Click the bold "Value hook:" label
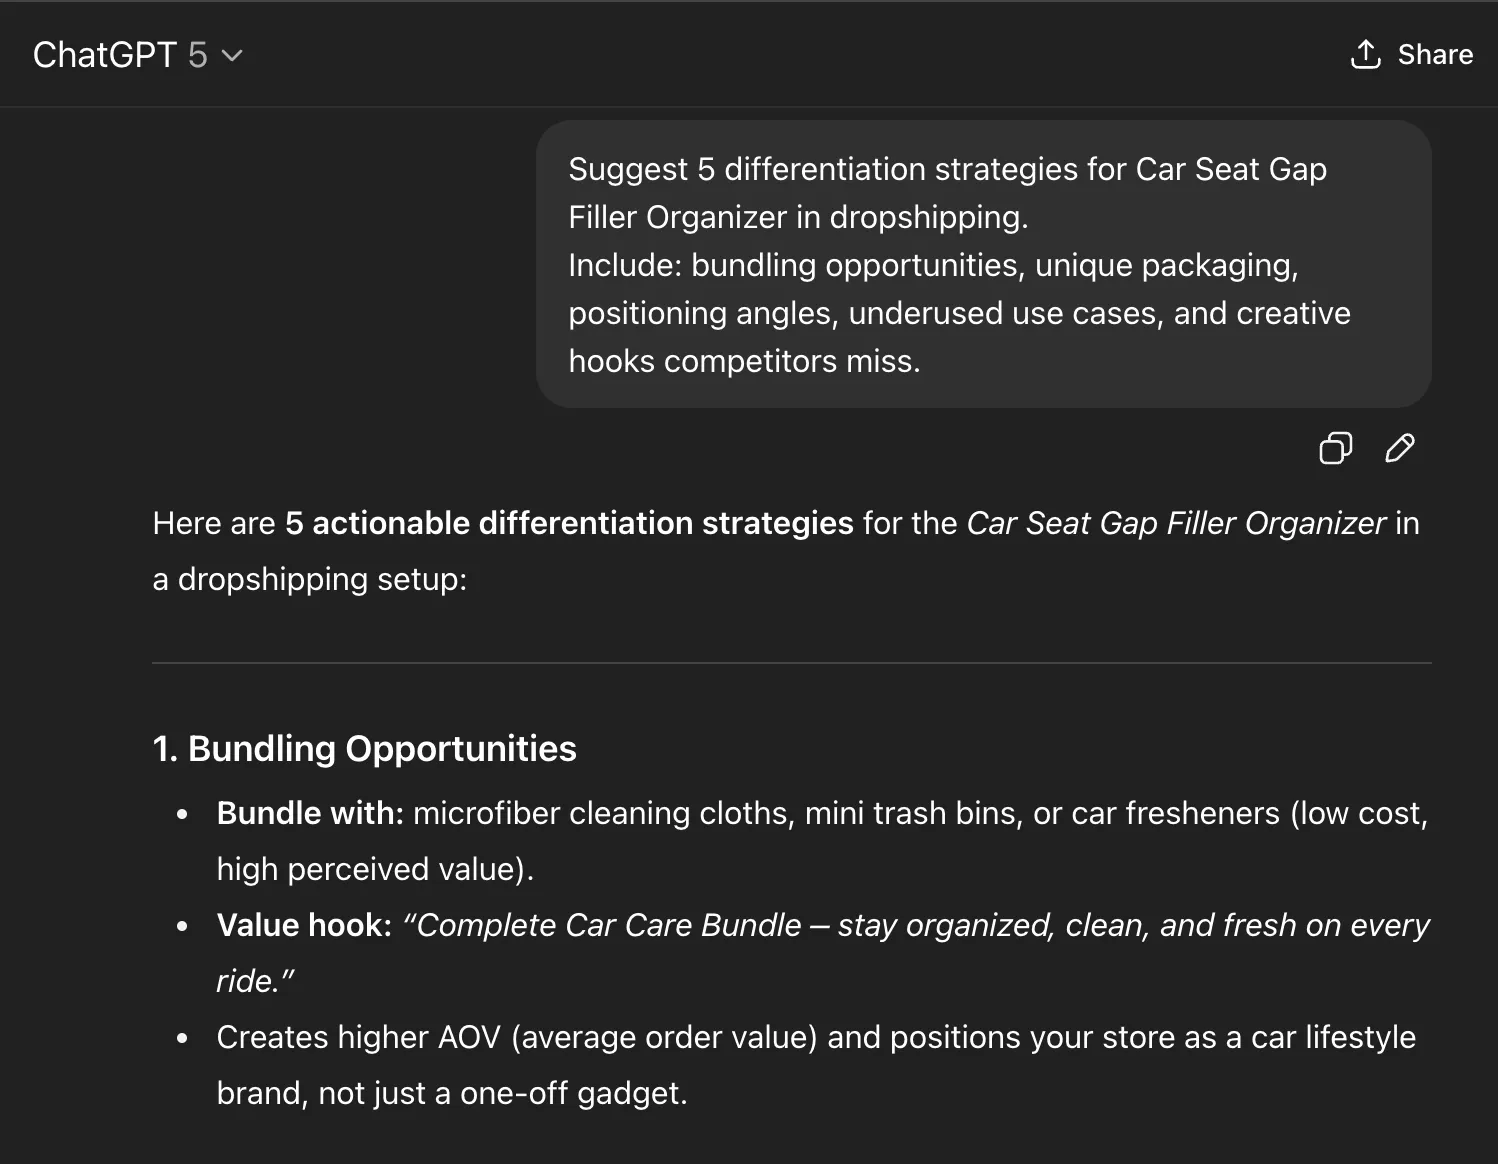This screenshot has width=1498, height=1164. [304, 925]
